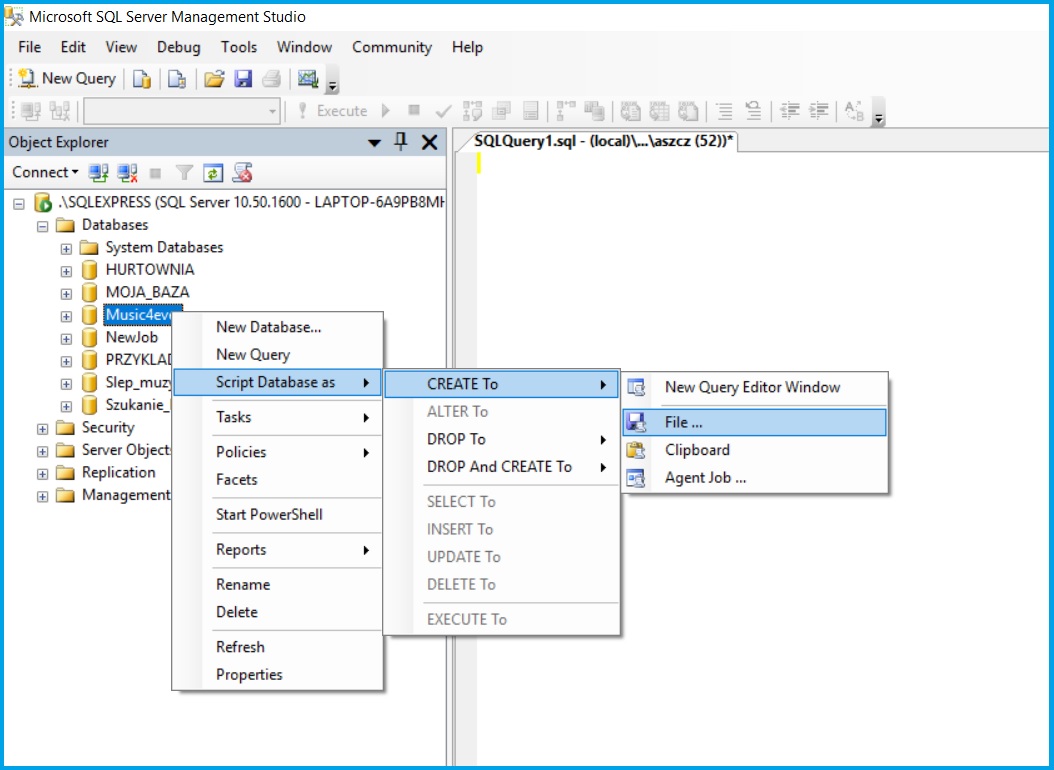Connect to a Database Engine instance

pyautogui.click(x=97, y=172)
